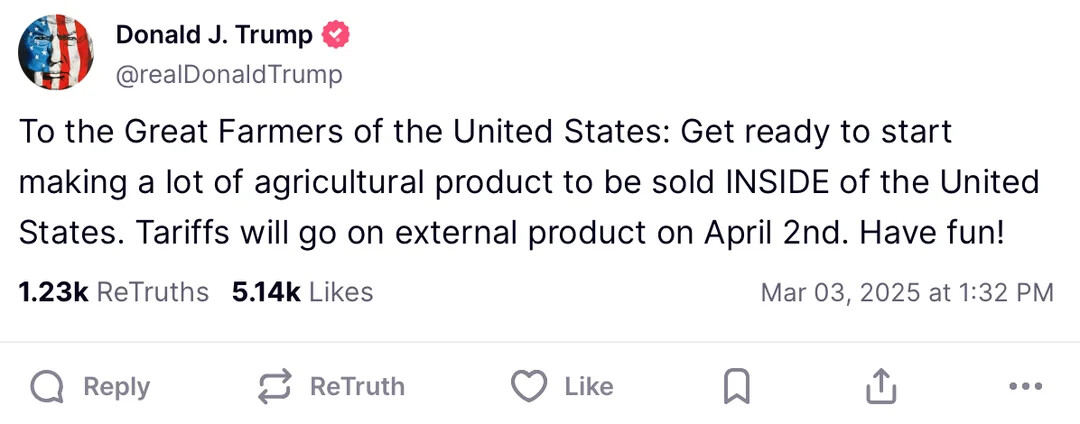
Task: Open the flag-painted profile avatar
Action: (56, 52)
